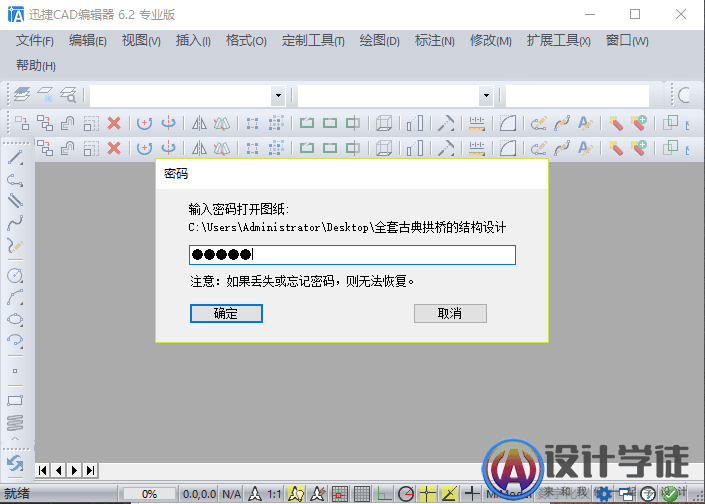Open the 绘图(D) menu
The image size is (705, 504).
379,41
